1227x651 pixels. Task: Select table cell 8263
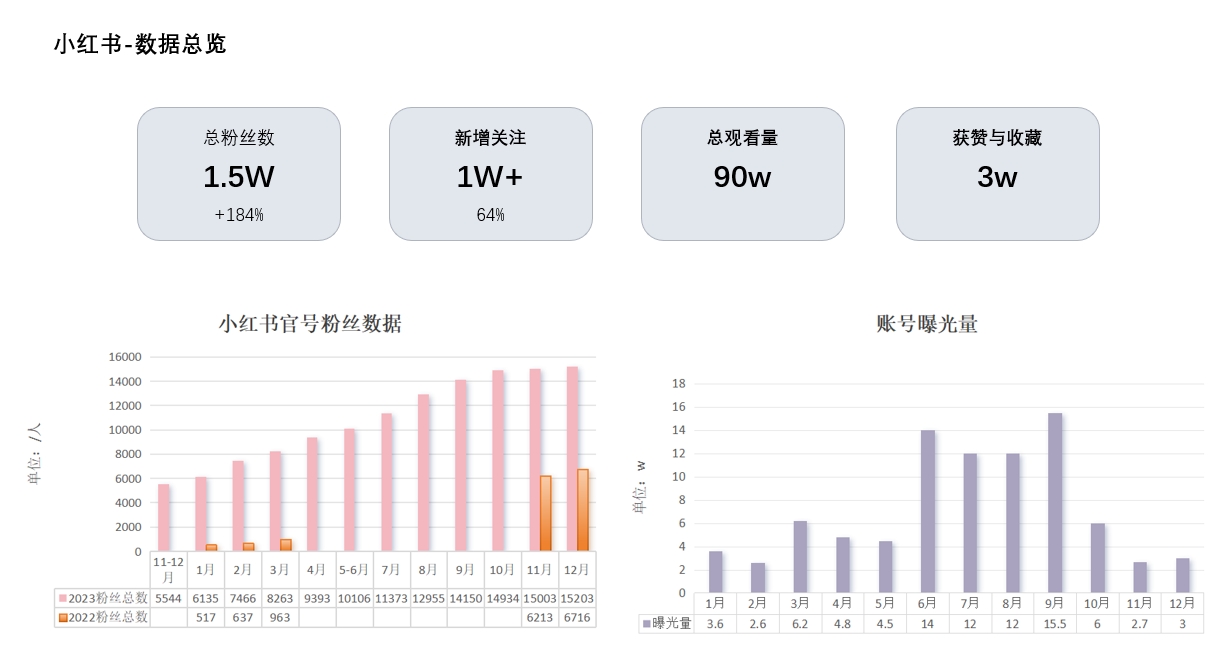coord(280,598)
